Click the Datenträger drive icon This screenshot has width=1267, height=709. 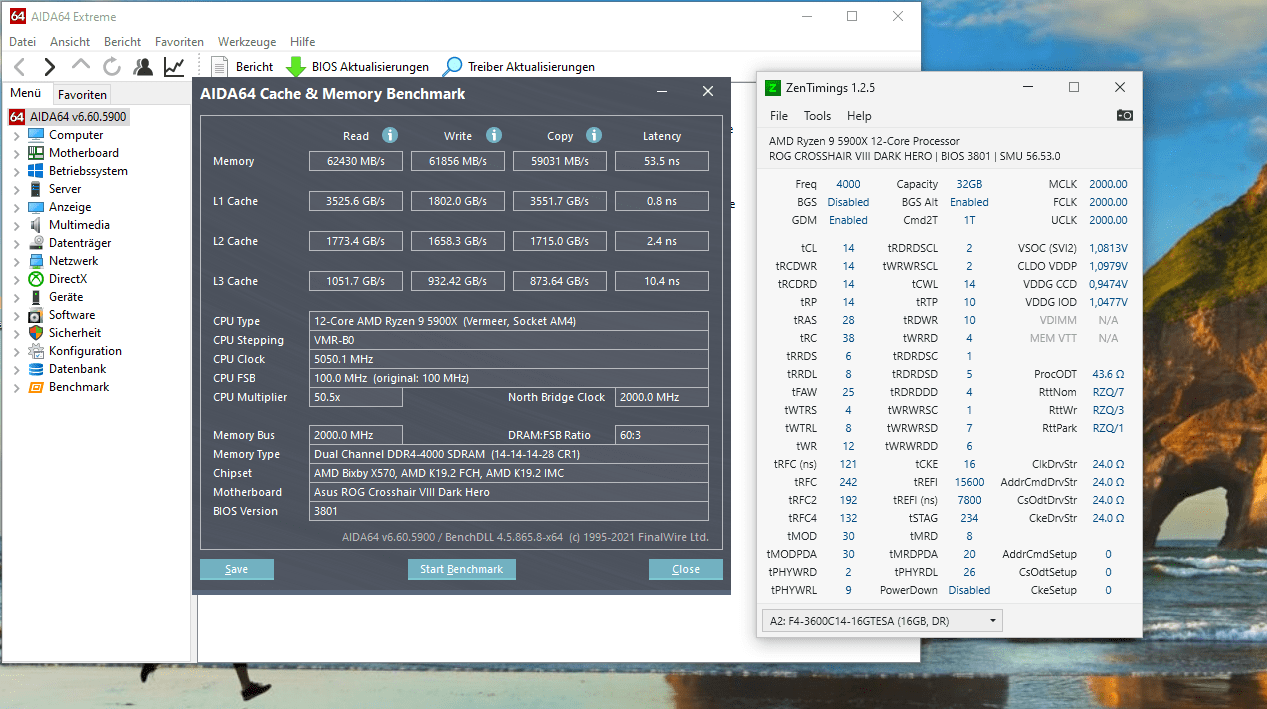click(x=36, y=243)
